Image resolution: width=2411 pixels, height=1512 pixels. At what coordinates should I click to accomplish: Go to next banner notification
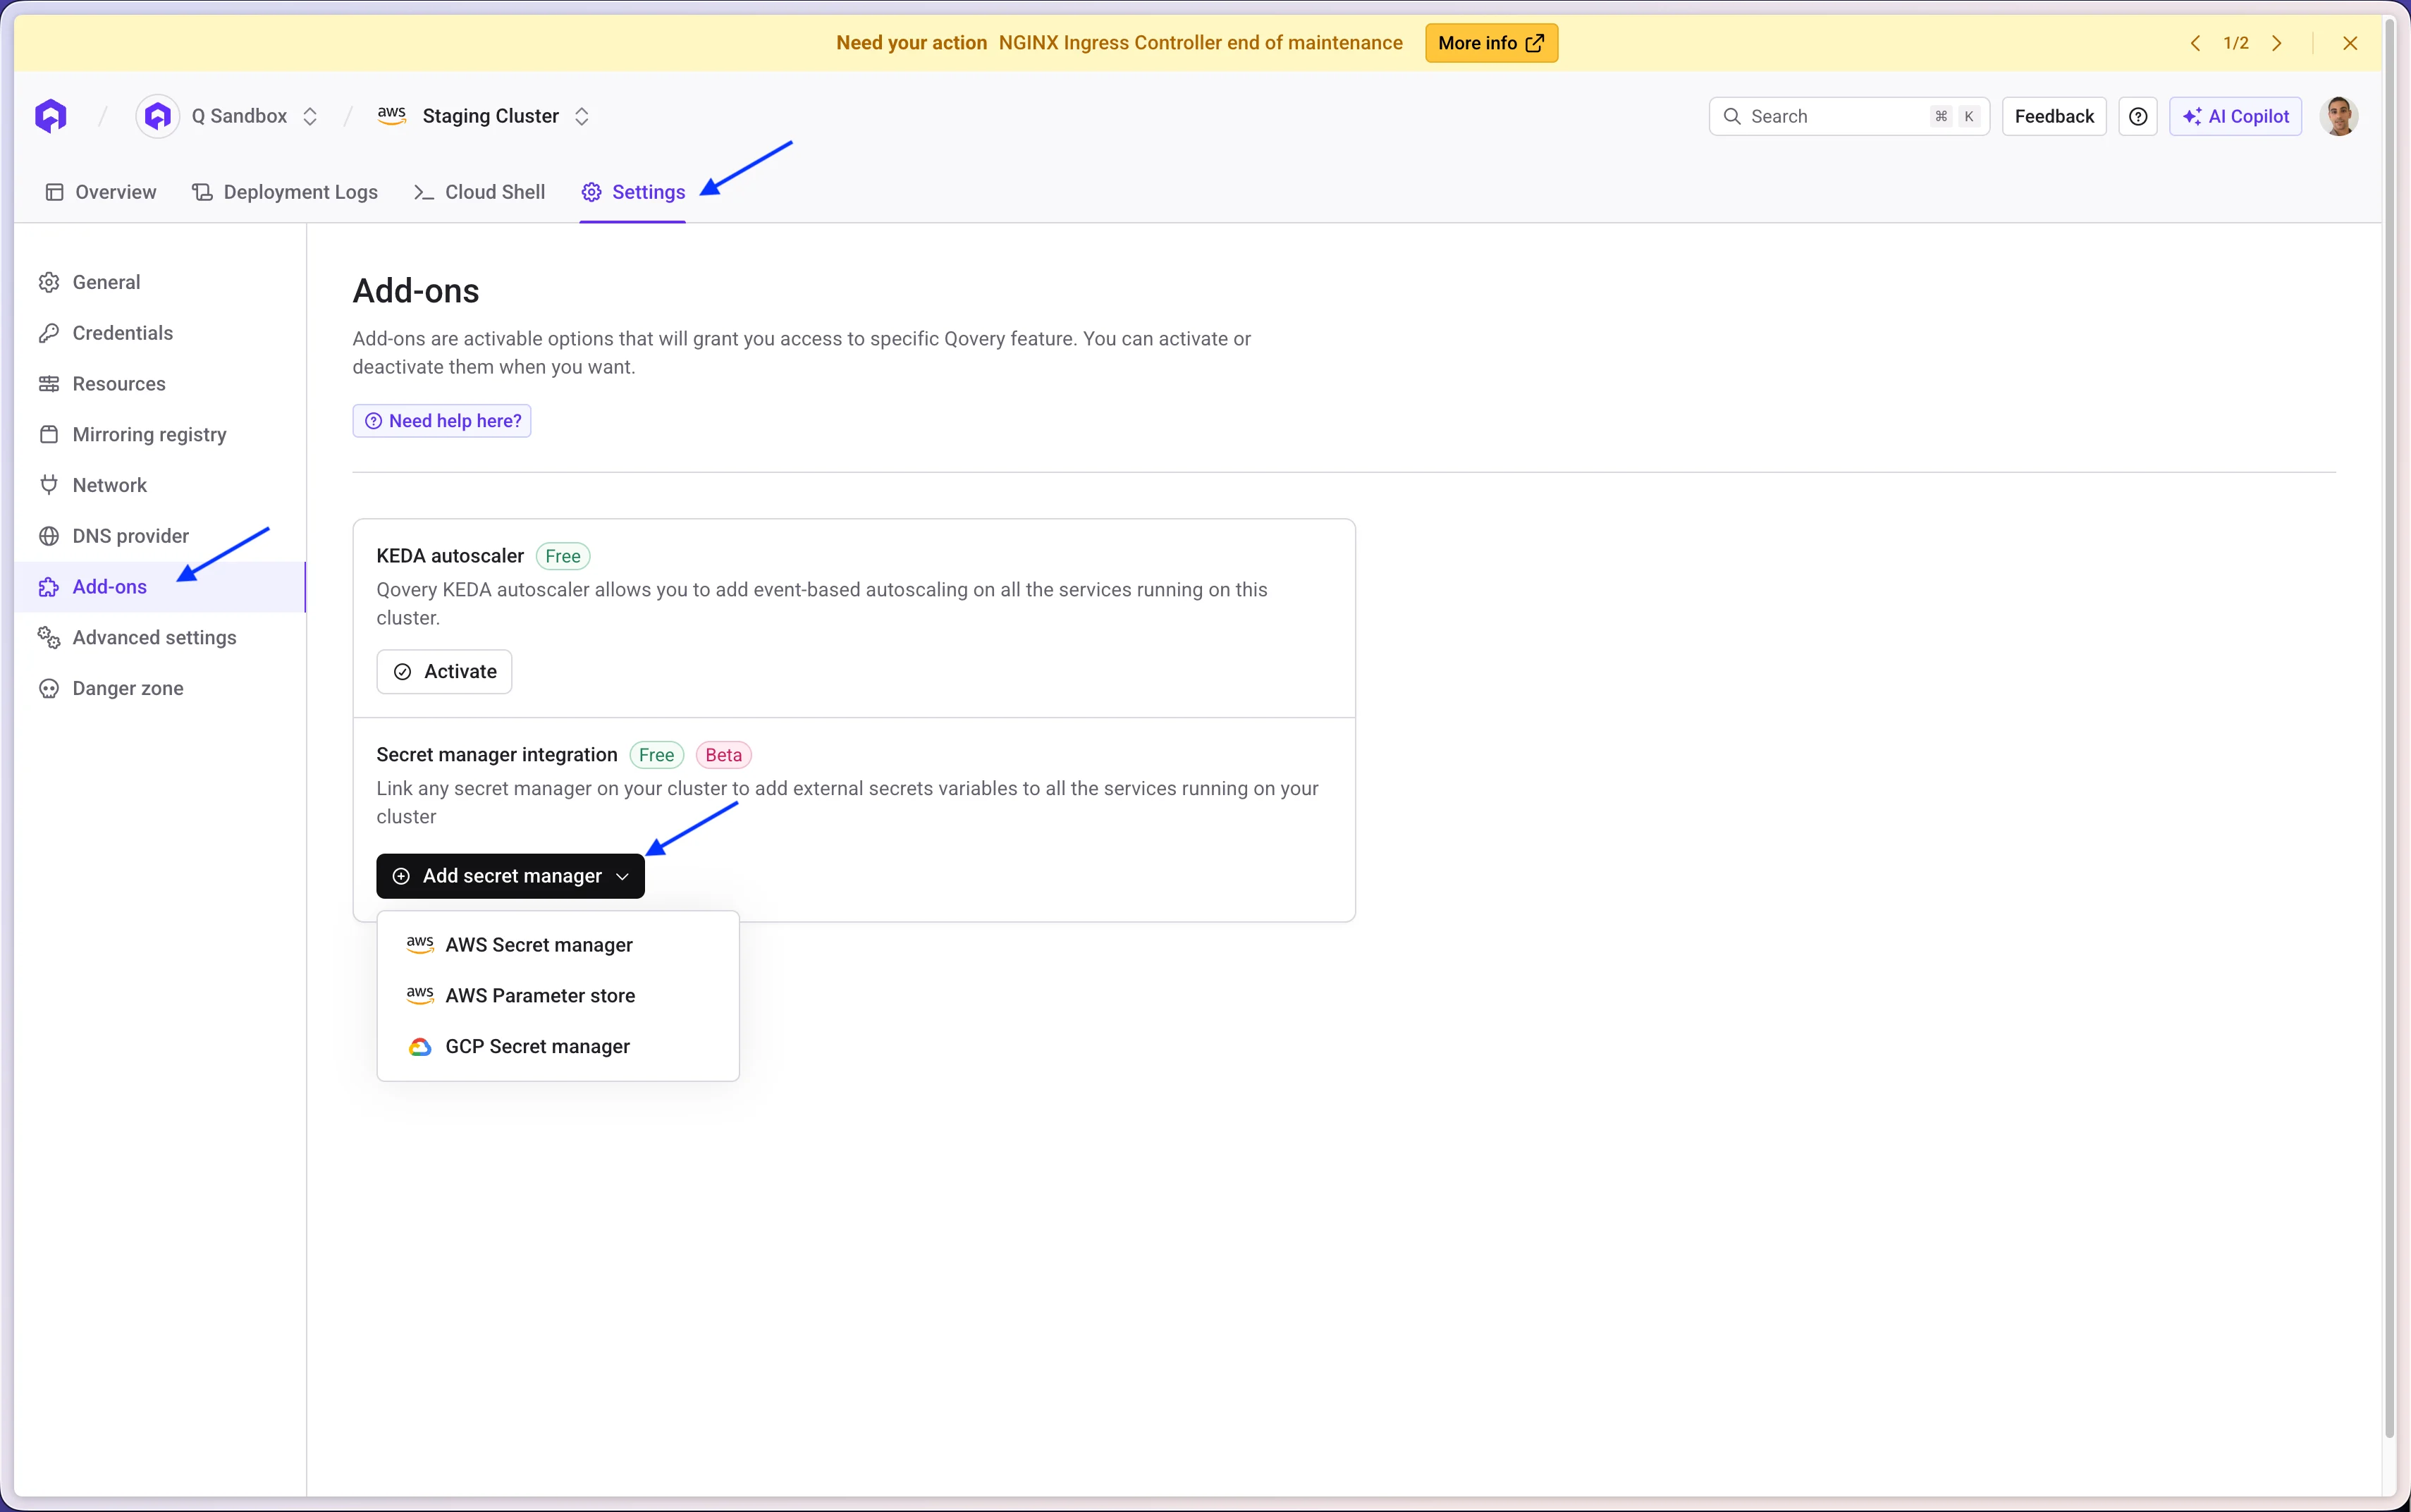click(x=2277, y=43)
